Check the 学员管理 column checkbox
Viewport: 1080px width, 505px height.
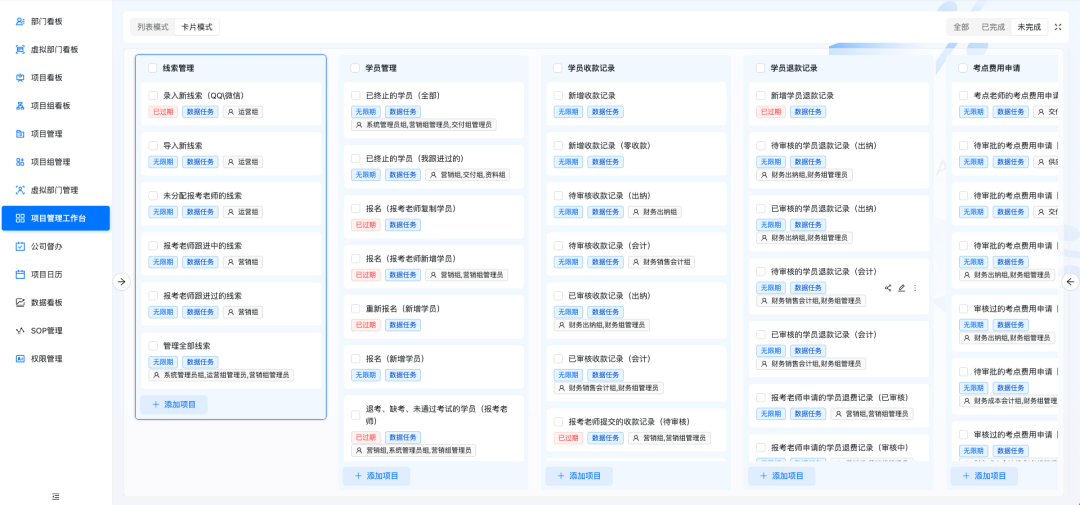click(355, 68)
